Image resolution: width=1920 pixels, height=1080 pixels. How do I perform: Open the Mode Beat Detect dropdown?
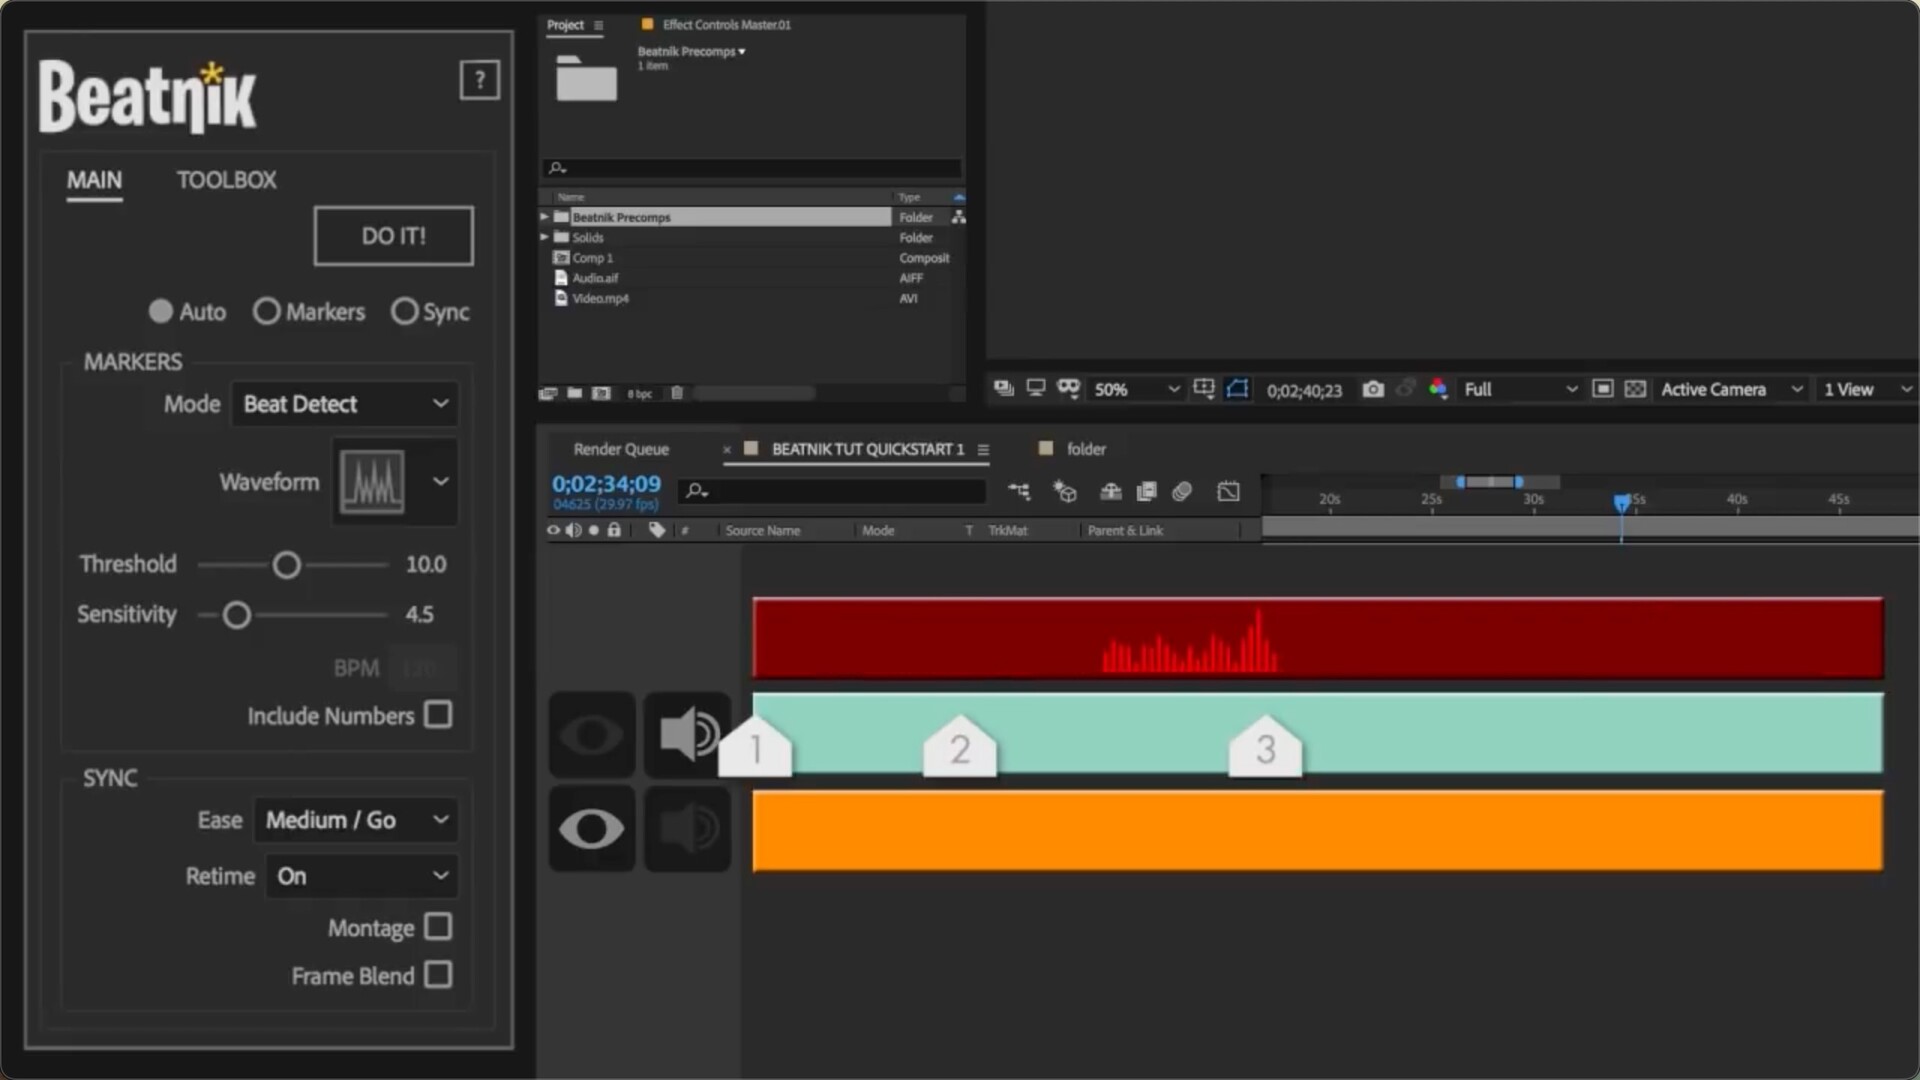[345, 404]
